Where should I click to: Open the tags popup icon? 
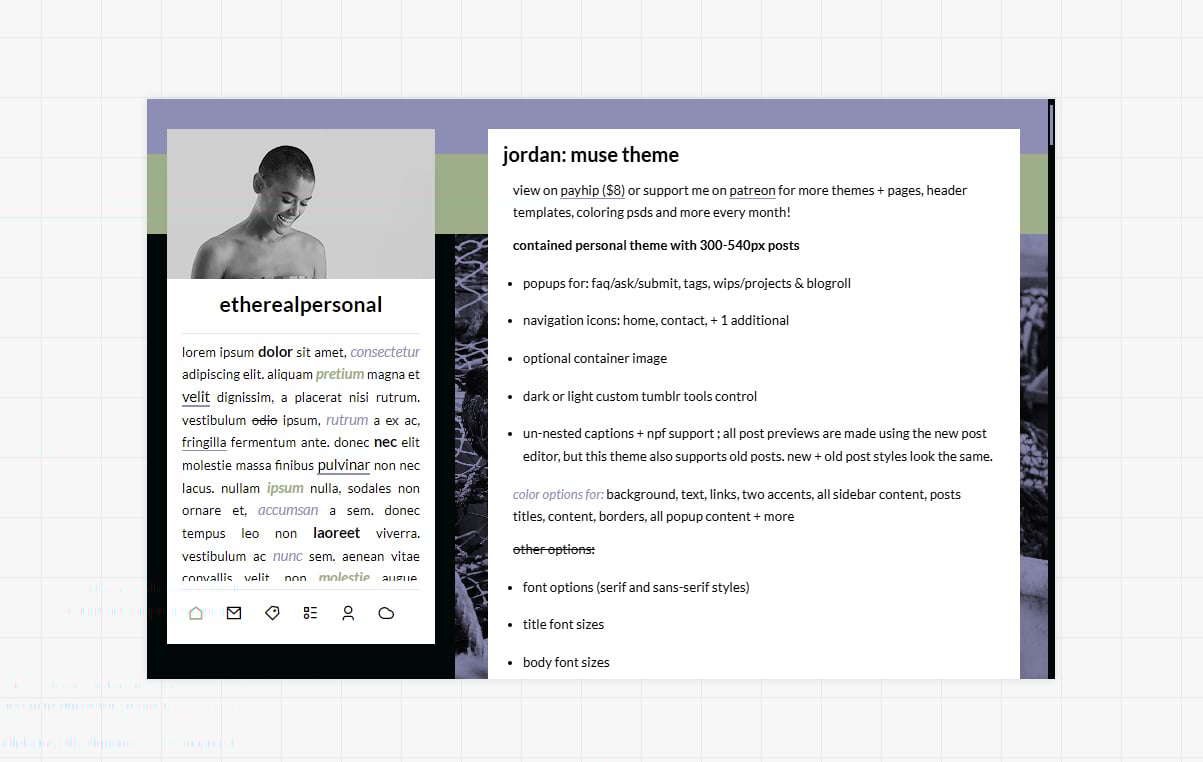[272, 613]
